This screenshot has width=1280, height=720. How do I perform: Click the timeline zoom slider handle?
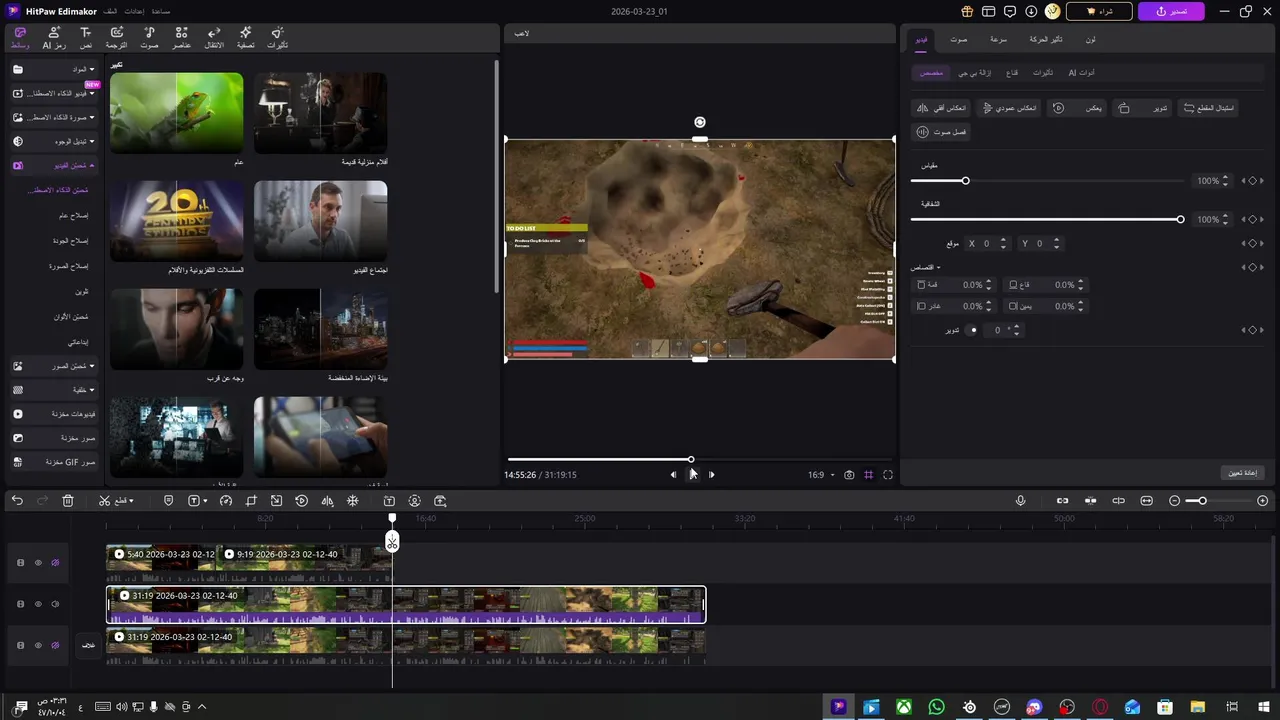1202,501
